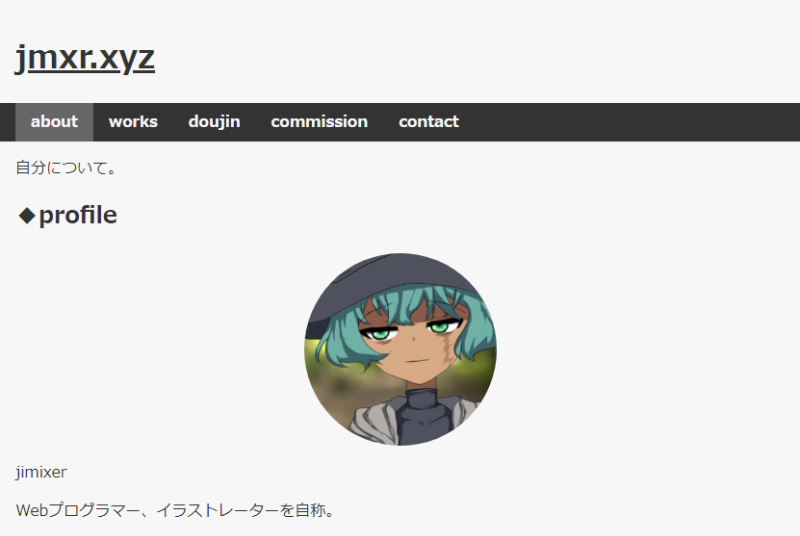Open the jmxr.xyz site title link

pos(85,58)
